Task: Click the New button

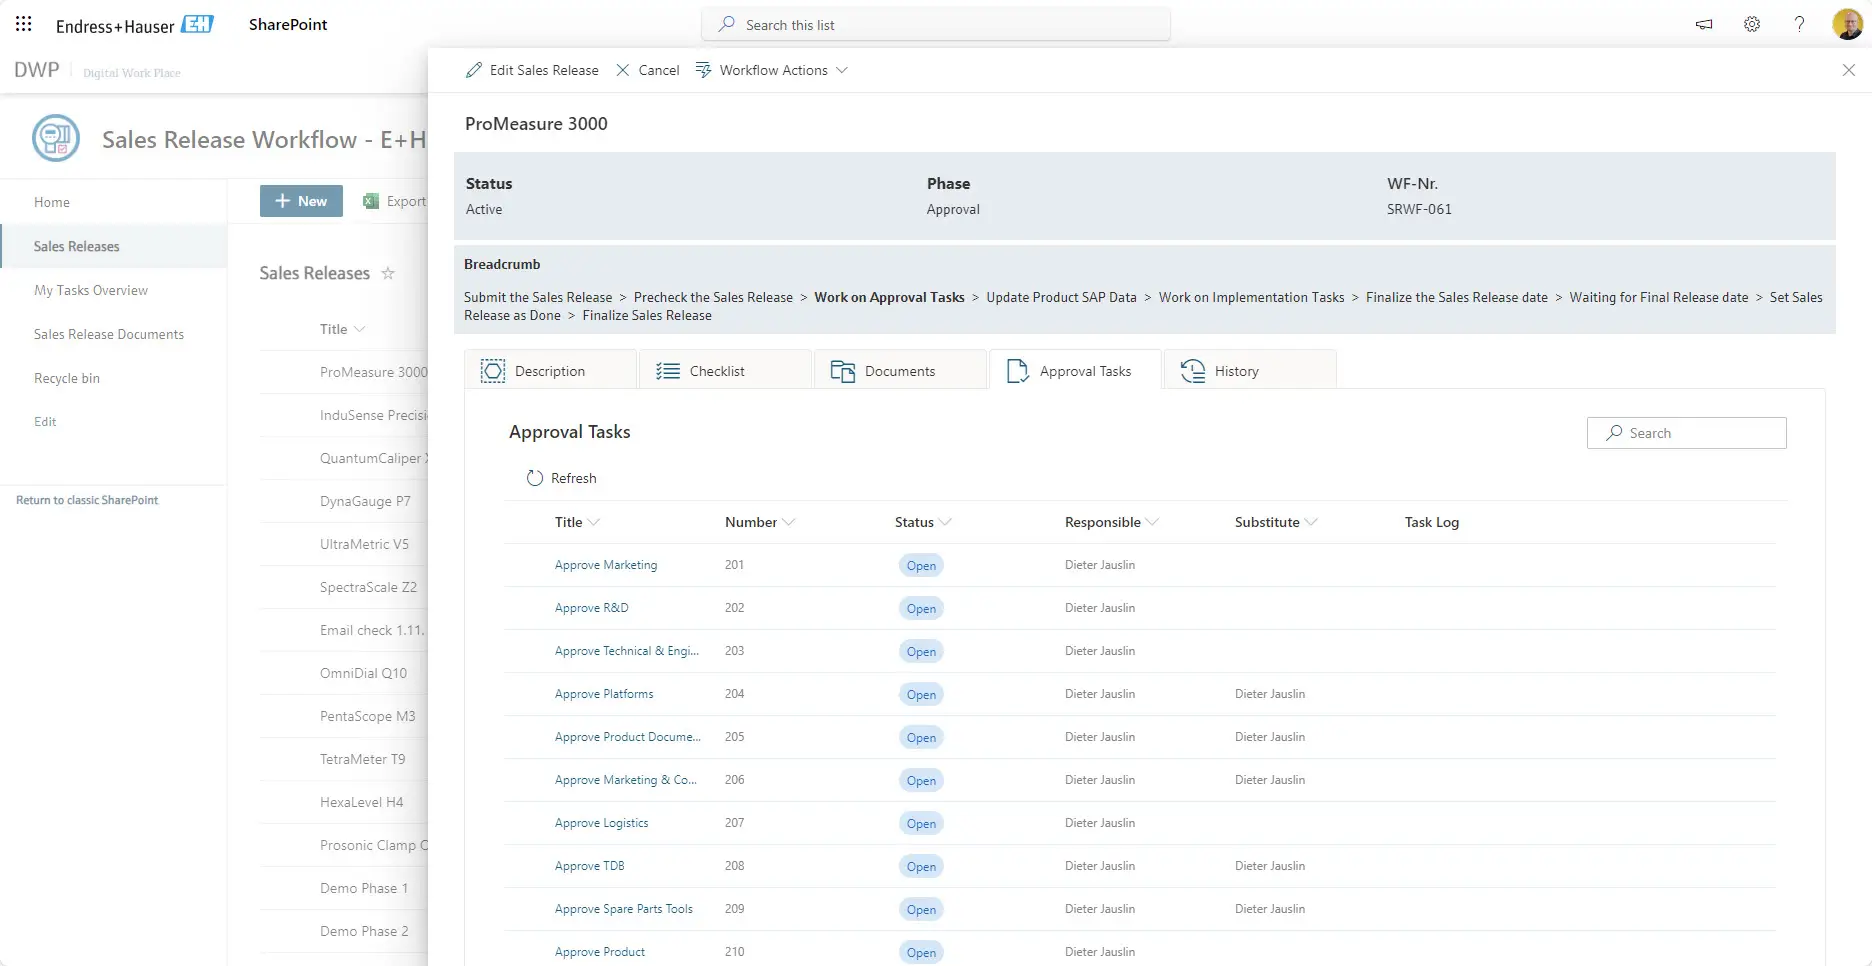Action: (x=300, y=200)
